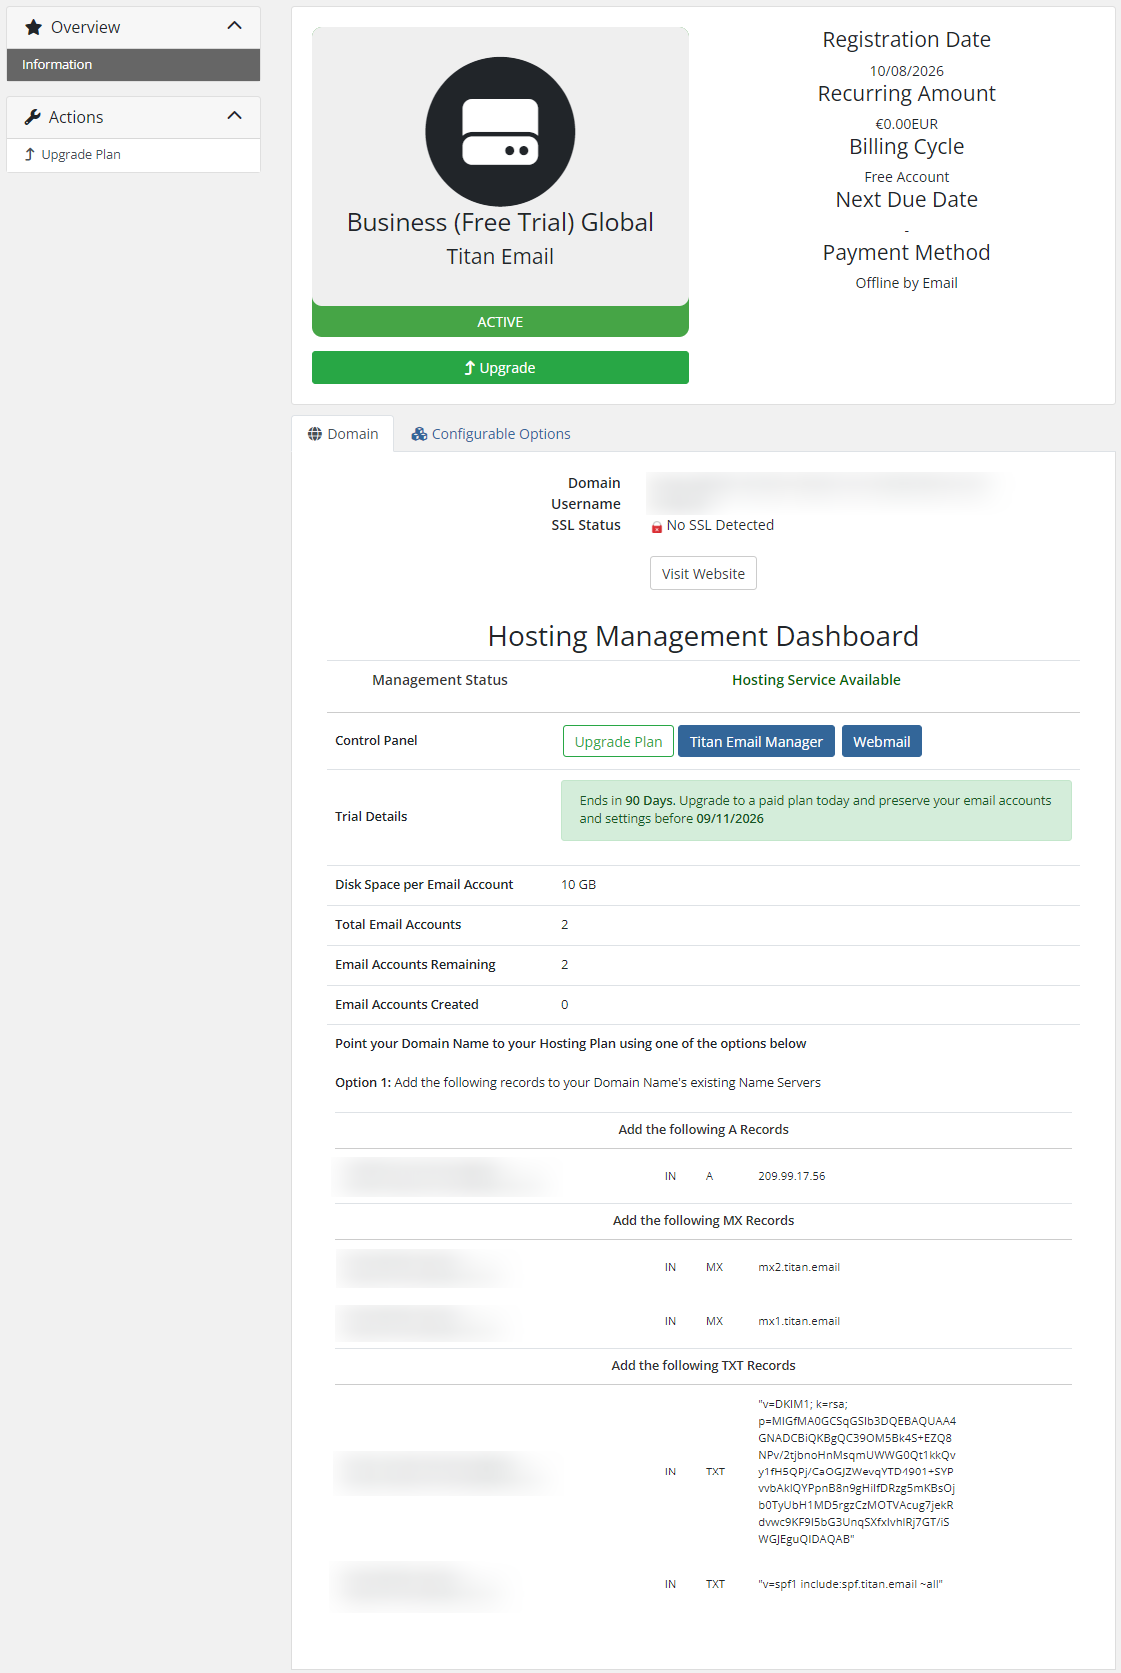Open the Titan Email Manager
1121x1673 pixels.
[x=756, y=742]
